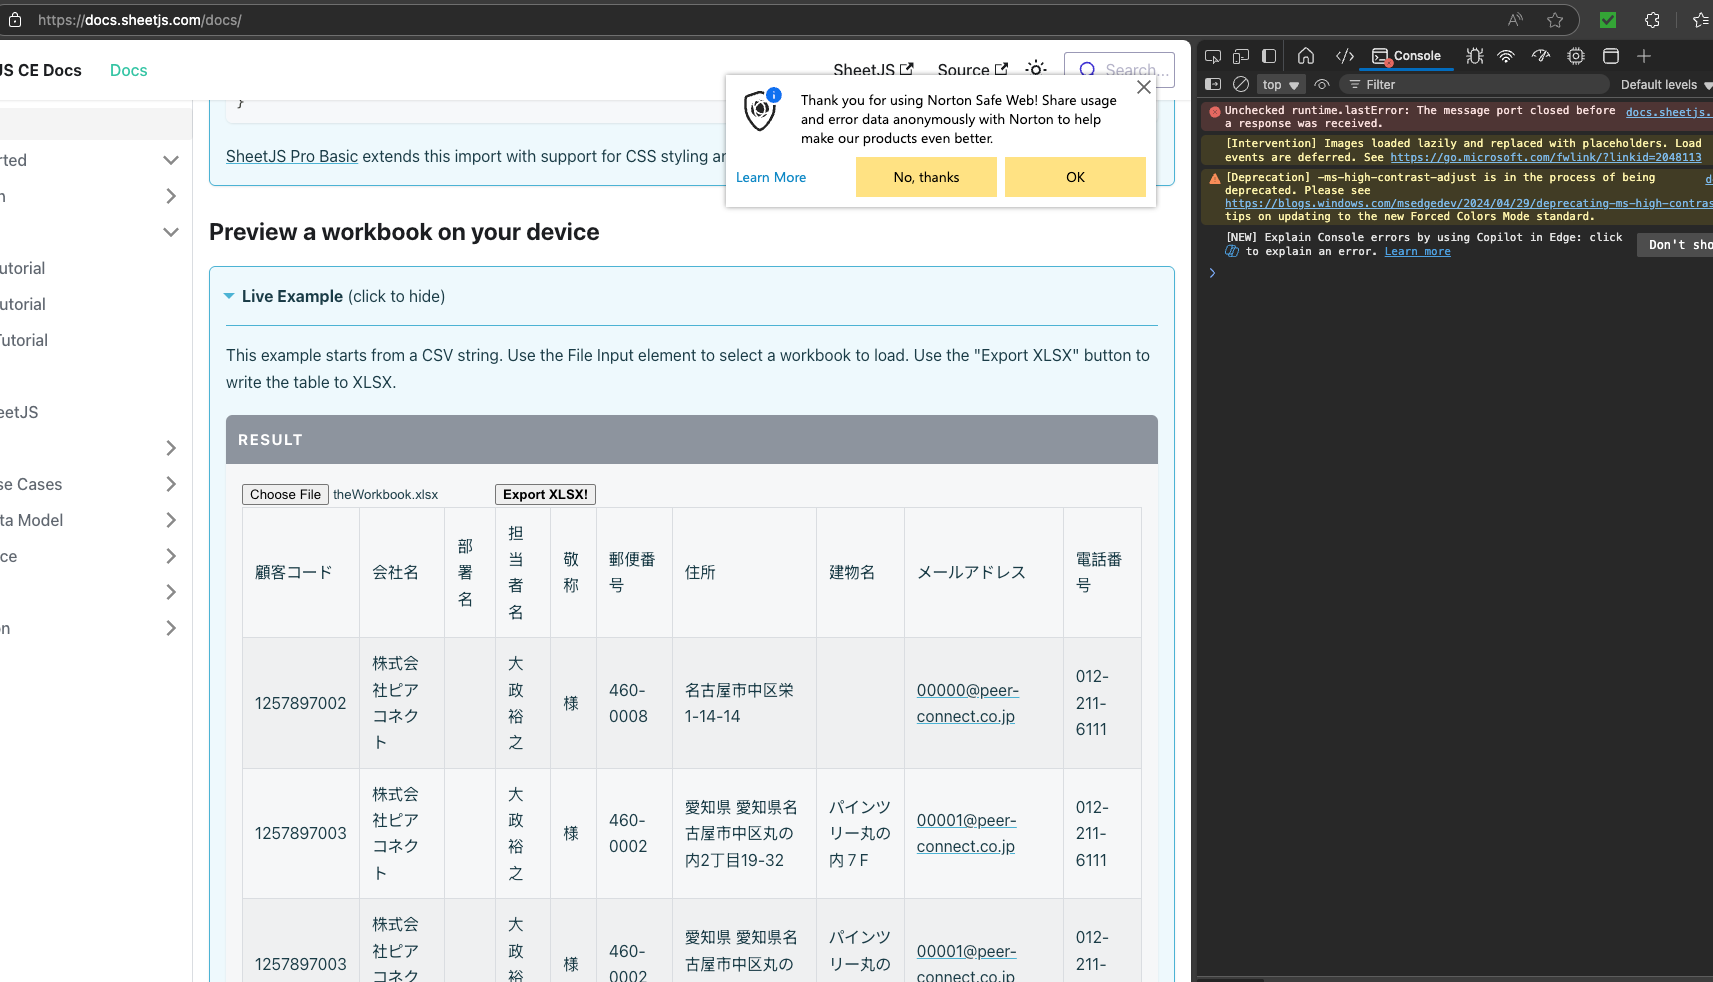The width and height of the screenshot is (1713, 982).
Task: Open the Favorites list icon
Action: (x=1701, y=20)
